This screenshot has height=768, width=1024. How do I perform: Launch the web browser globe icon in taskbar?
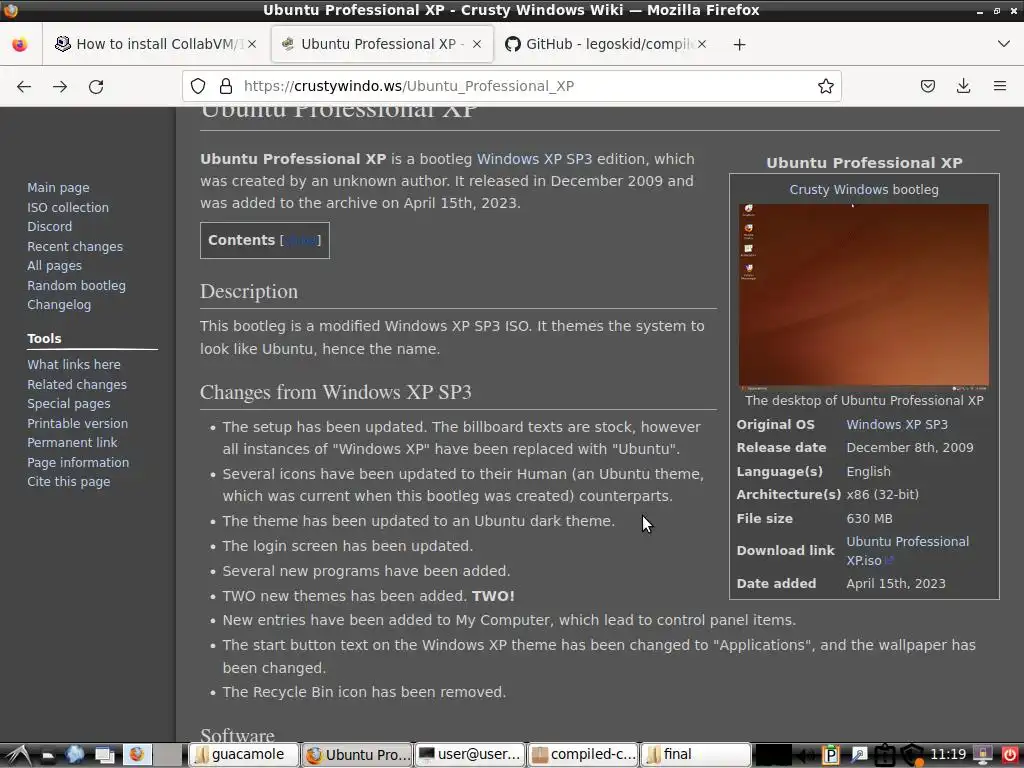pos(74,755)
